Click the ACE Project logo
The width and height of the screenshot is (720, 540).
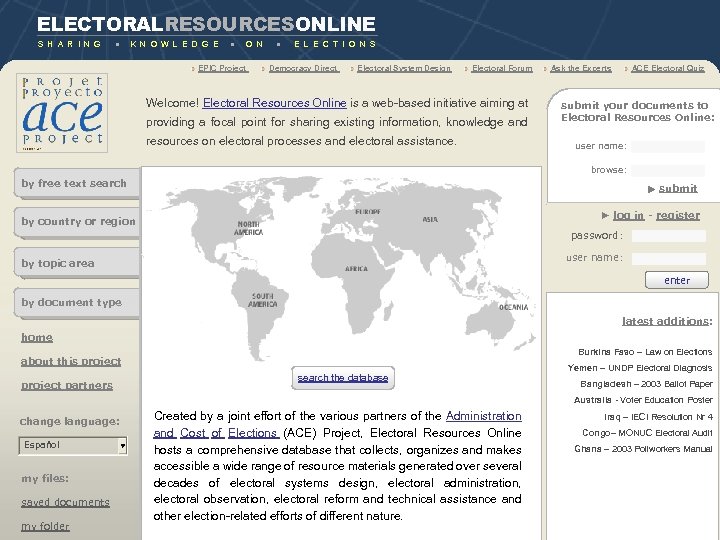(62, 112)
